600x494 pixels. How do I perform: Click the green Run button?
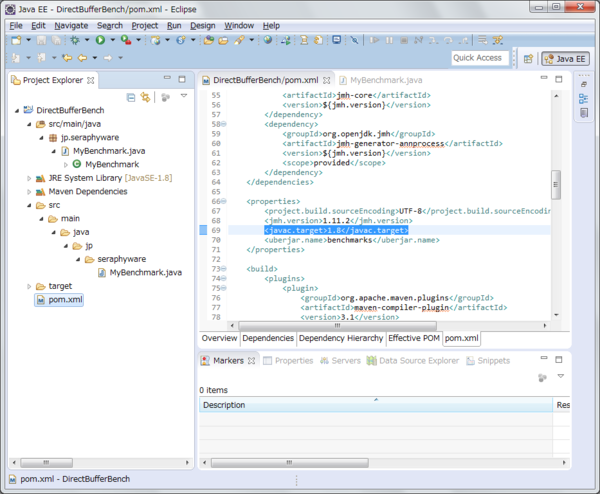coord(100,40)
